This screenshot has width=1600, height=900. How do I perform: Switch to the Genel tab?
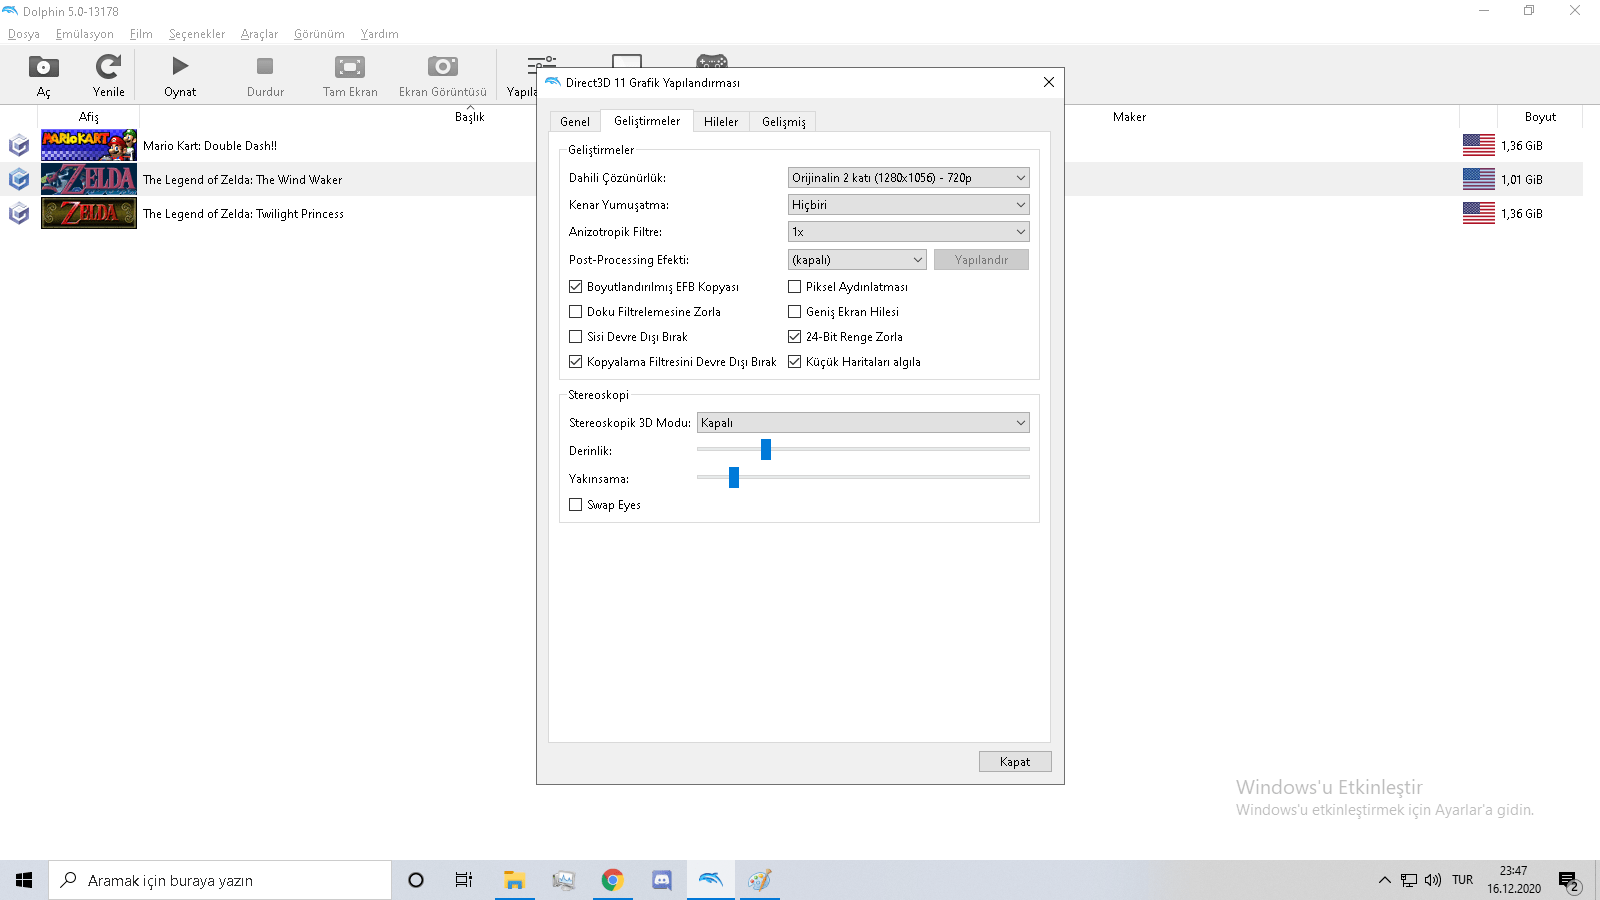(575, 122)
